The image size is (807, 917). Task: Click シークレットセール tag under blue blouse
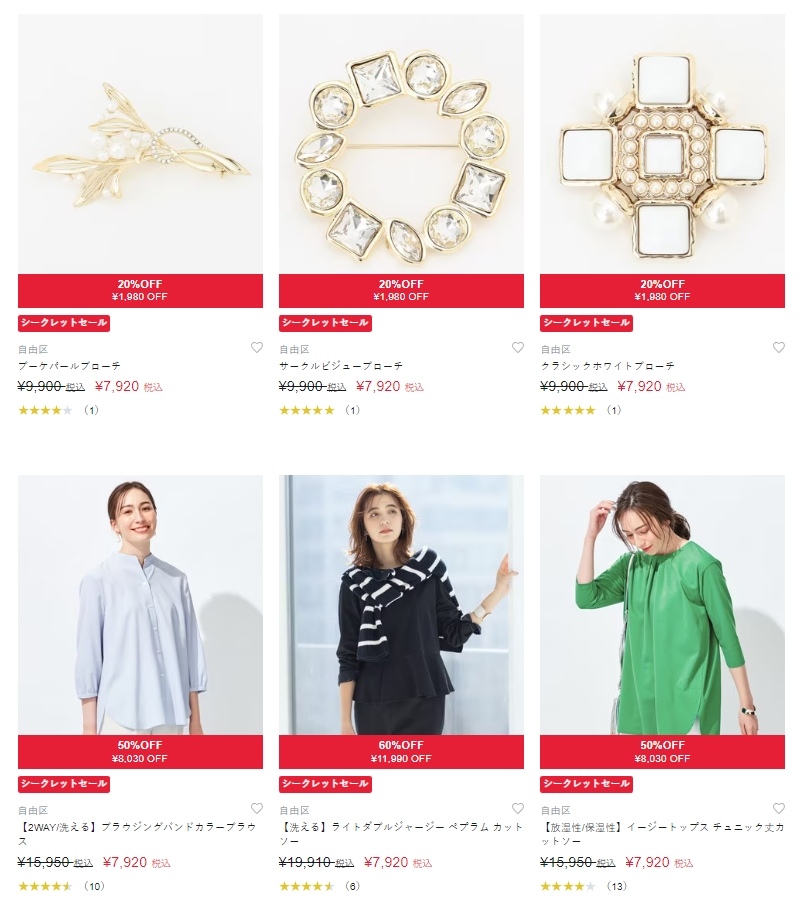pos(64,784)
